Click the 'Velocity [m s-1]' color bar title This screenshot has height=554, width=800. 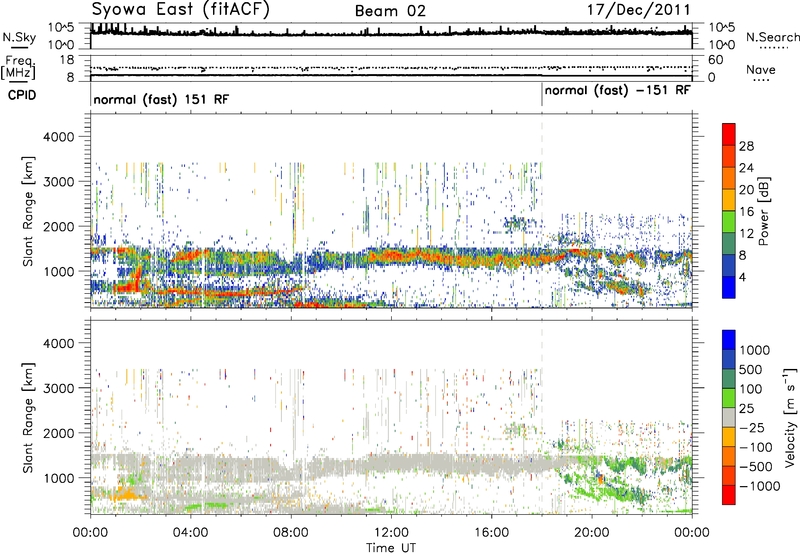coord(790,417)
